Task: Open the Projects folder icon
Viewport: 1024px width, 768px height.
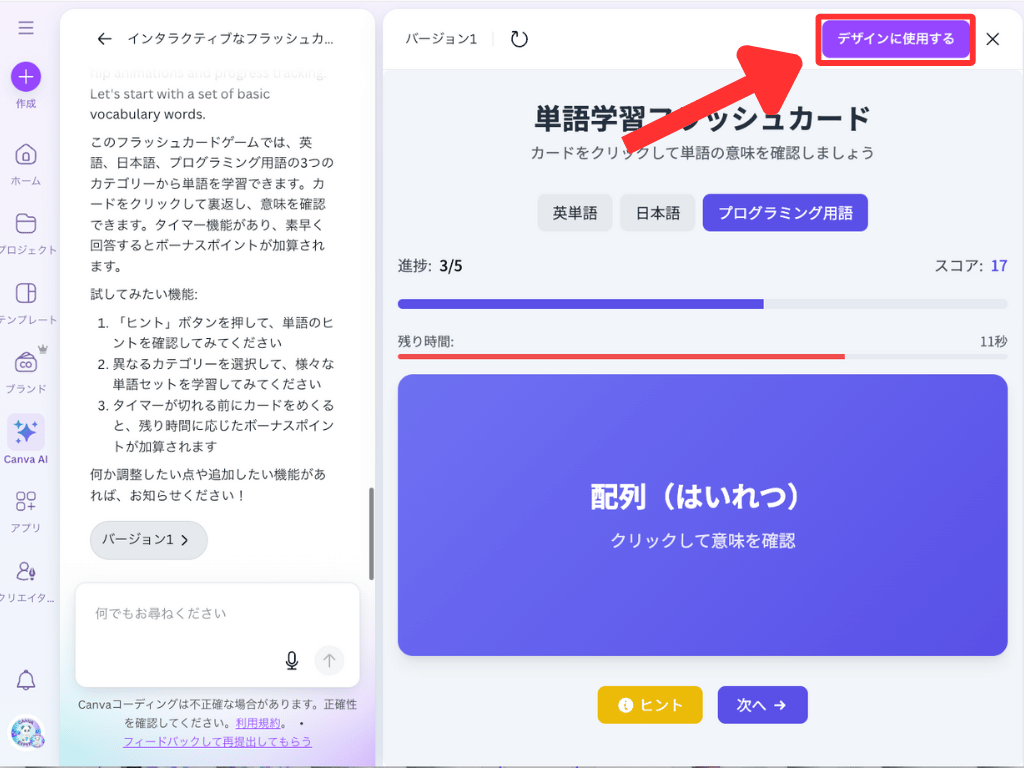Action: pyautogui.click(x=26, y=223)
